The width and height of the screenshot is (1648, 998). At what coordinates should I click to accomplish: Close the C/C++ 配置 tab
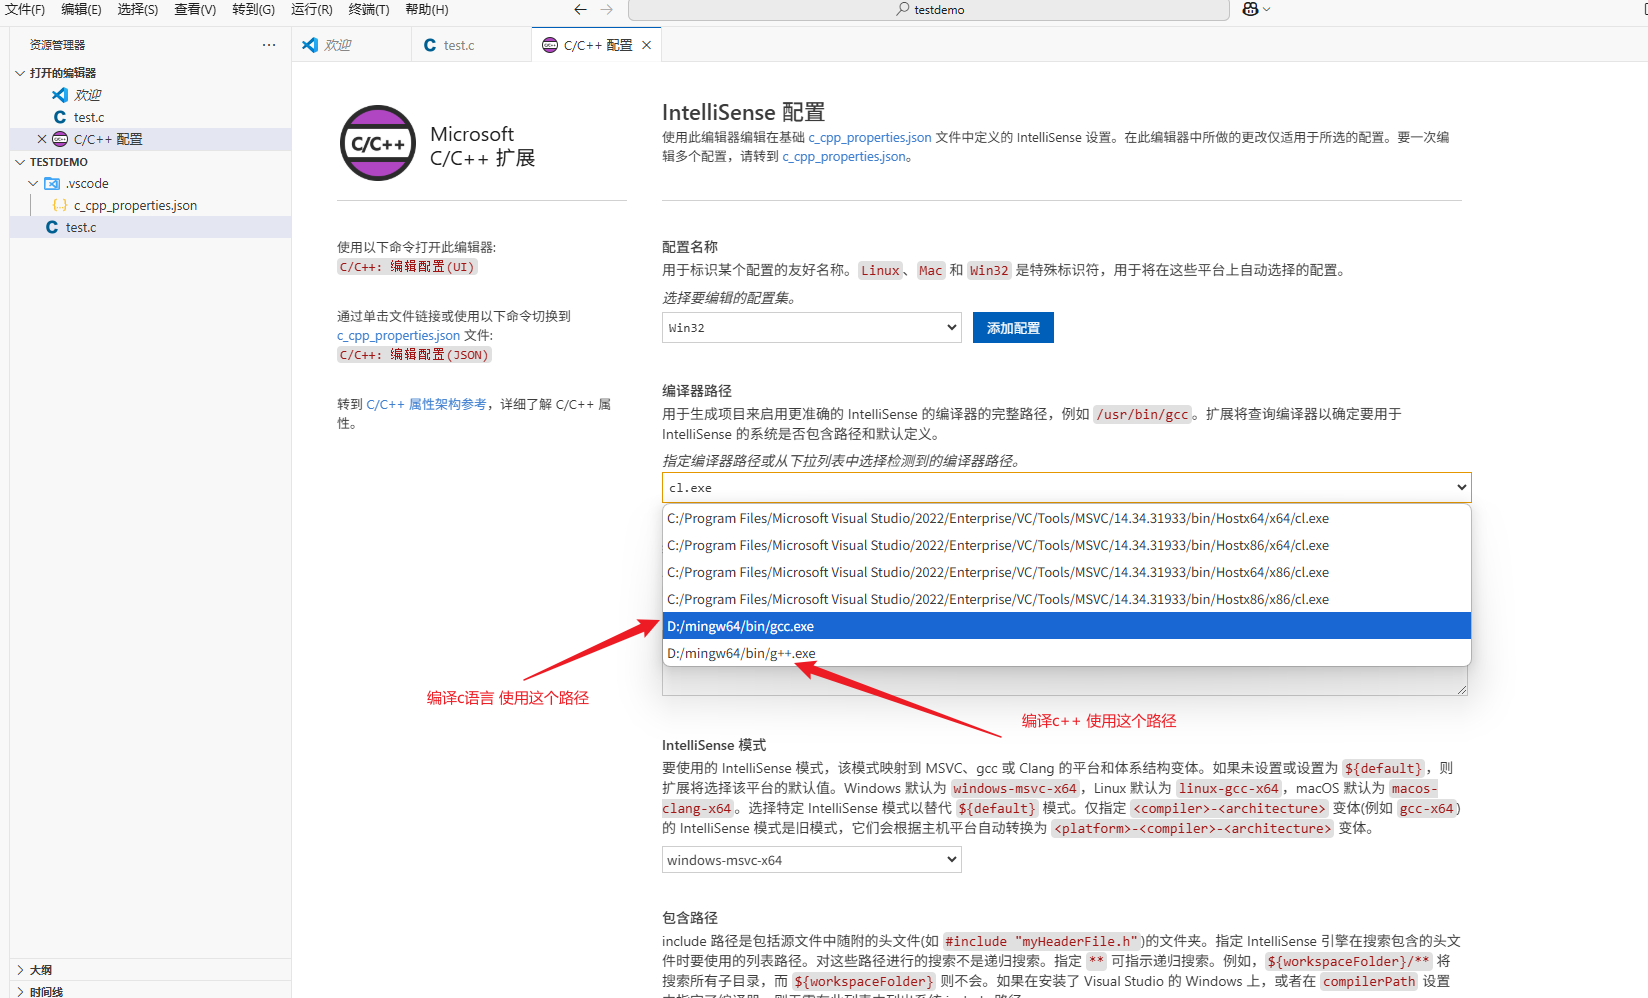(x=647, y=45)
